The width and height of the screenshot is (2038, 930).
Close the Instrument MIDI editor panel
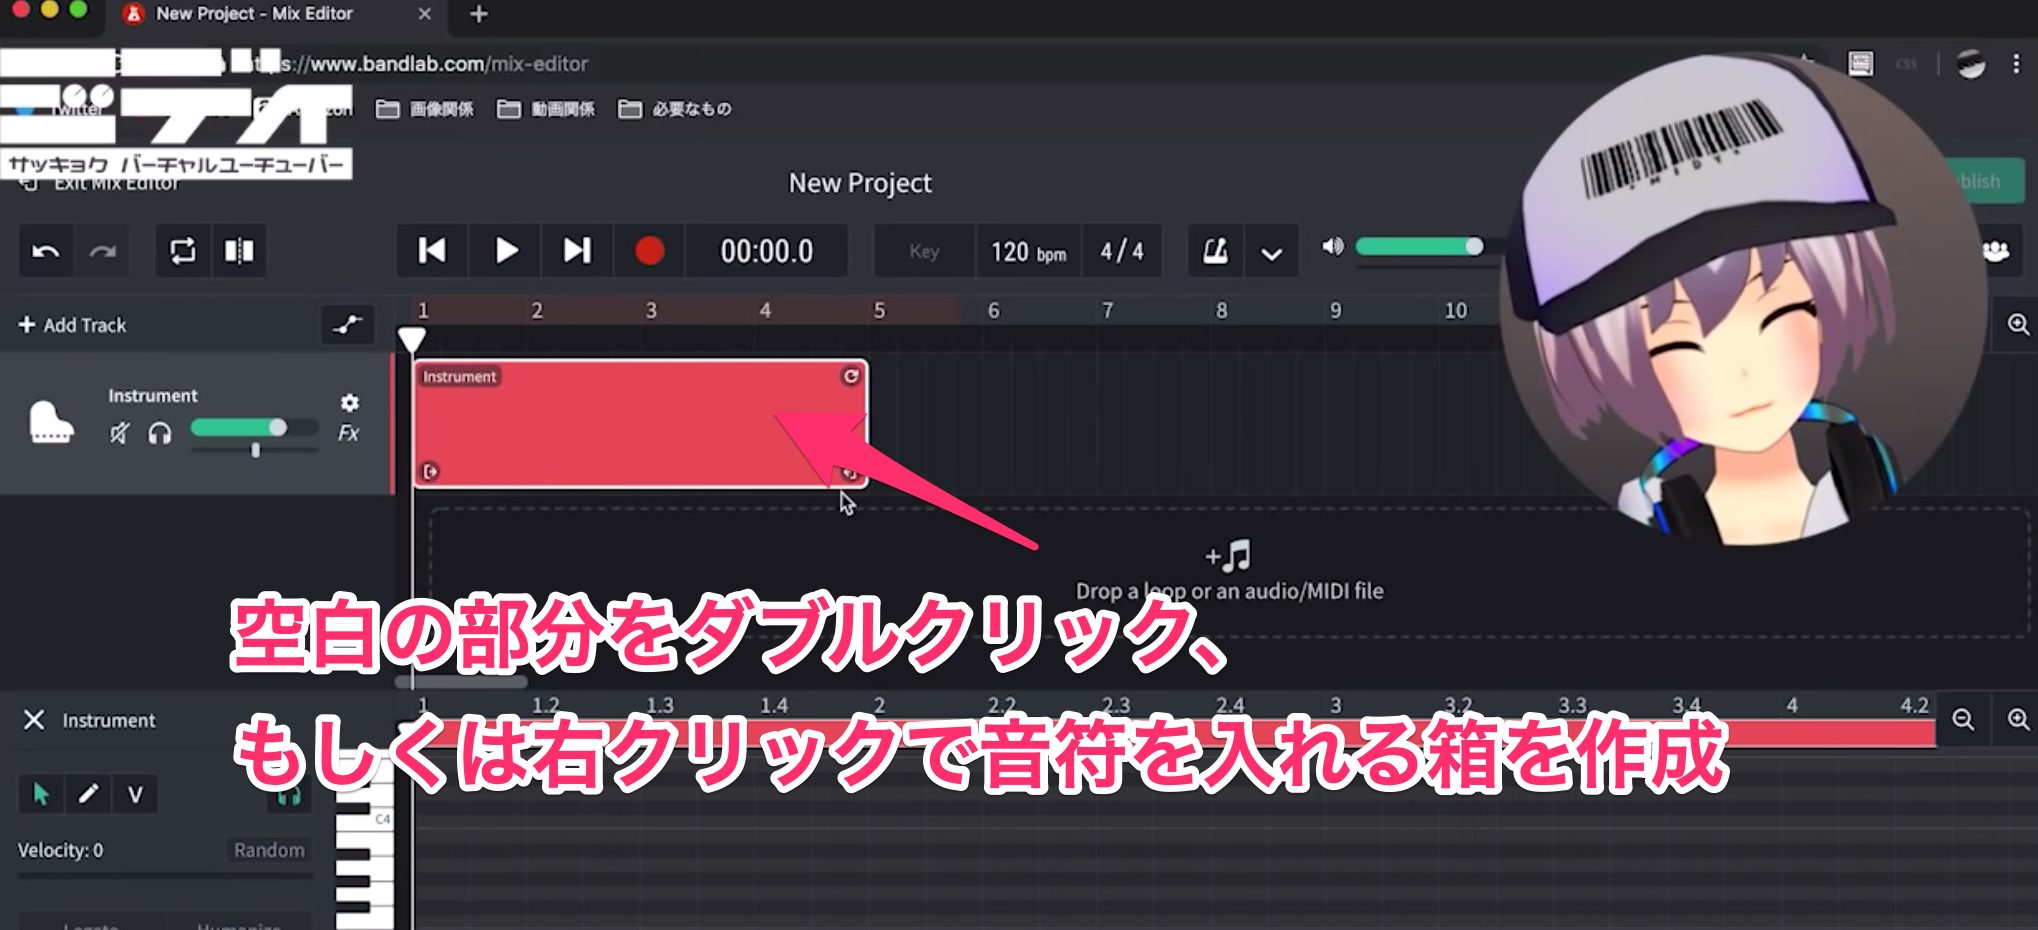(34, 720)
